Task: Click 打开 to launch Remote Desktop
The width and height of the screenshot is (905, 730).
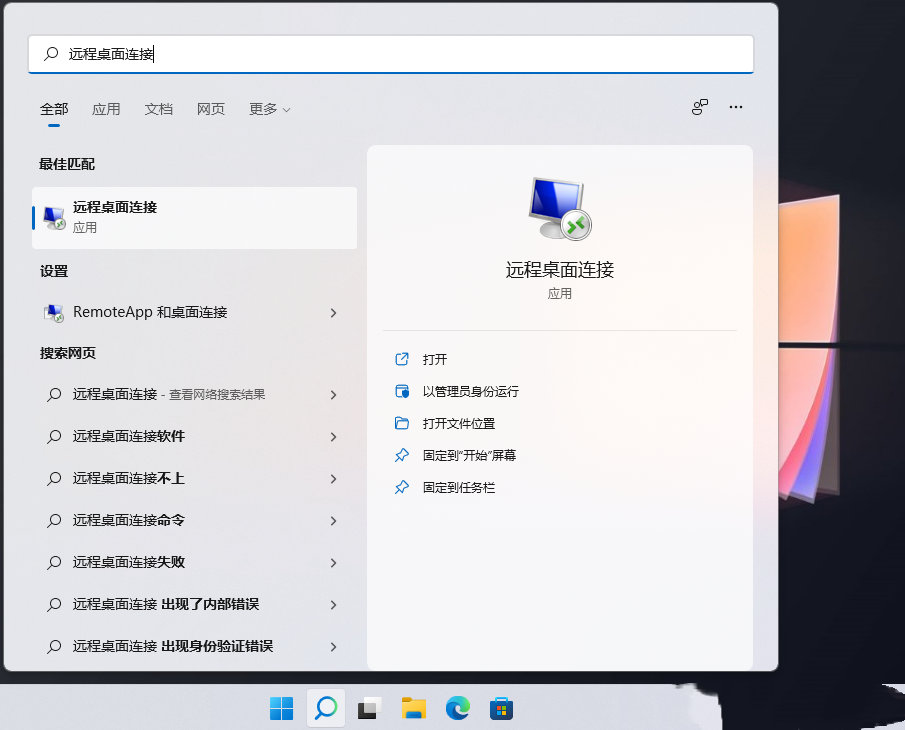Action: click(435, 359)
